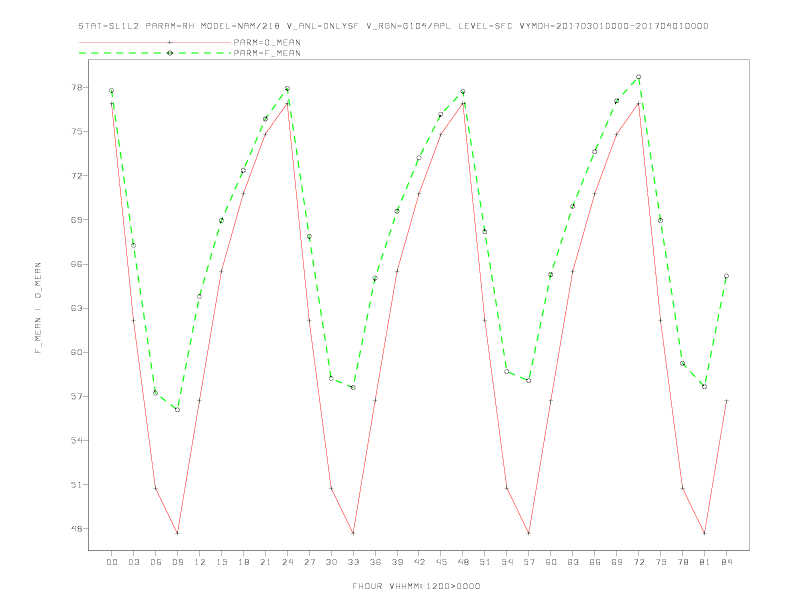
Task: Click the green F_MEAN circle point at hour 84
Action: (x=726, y=276)
